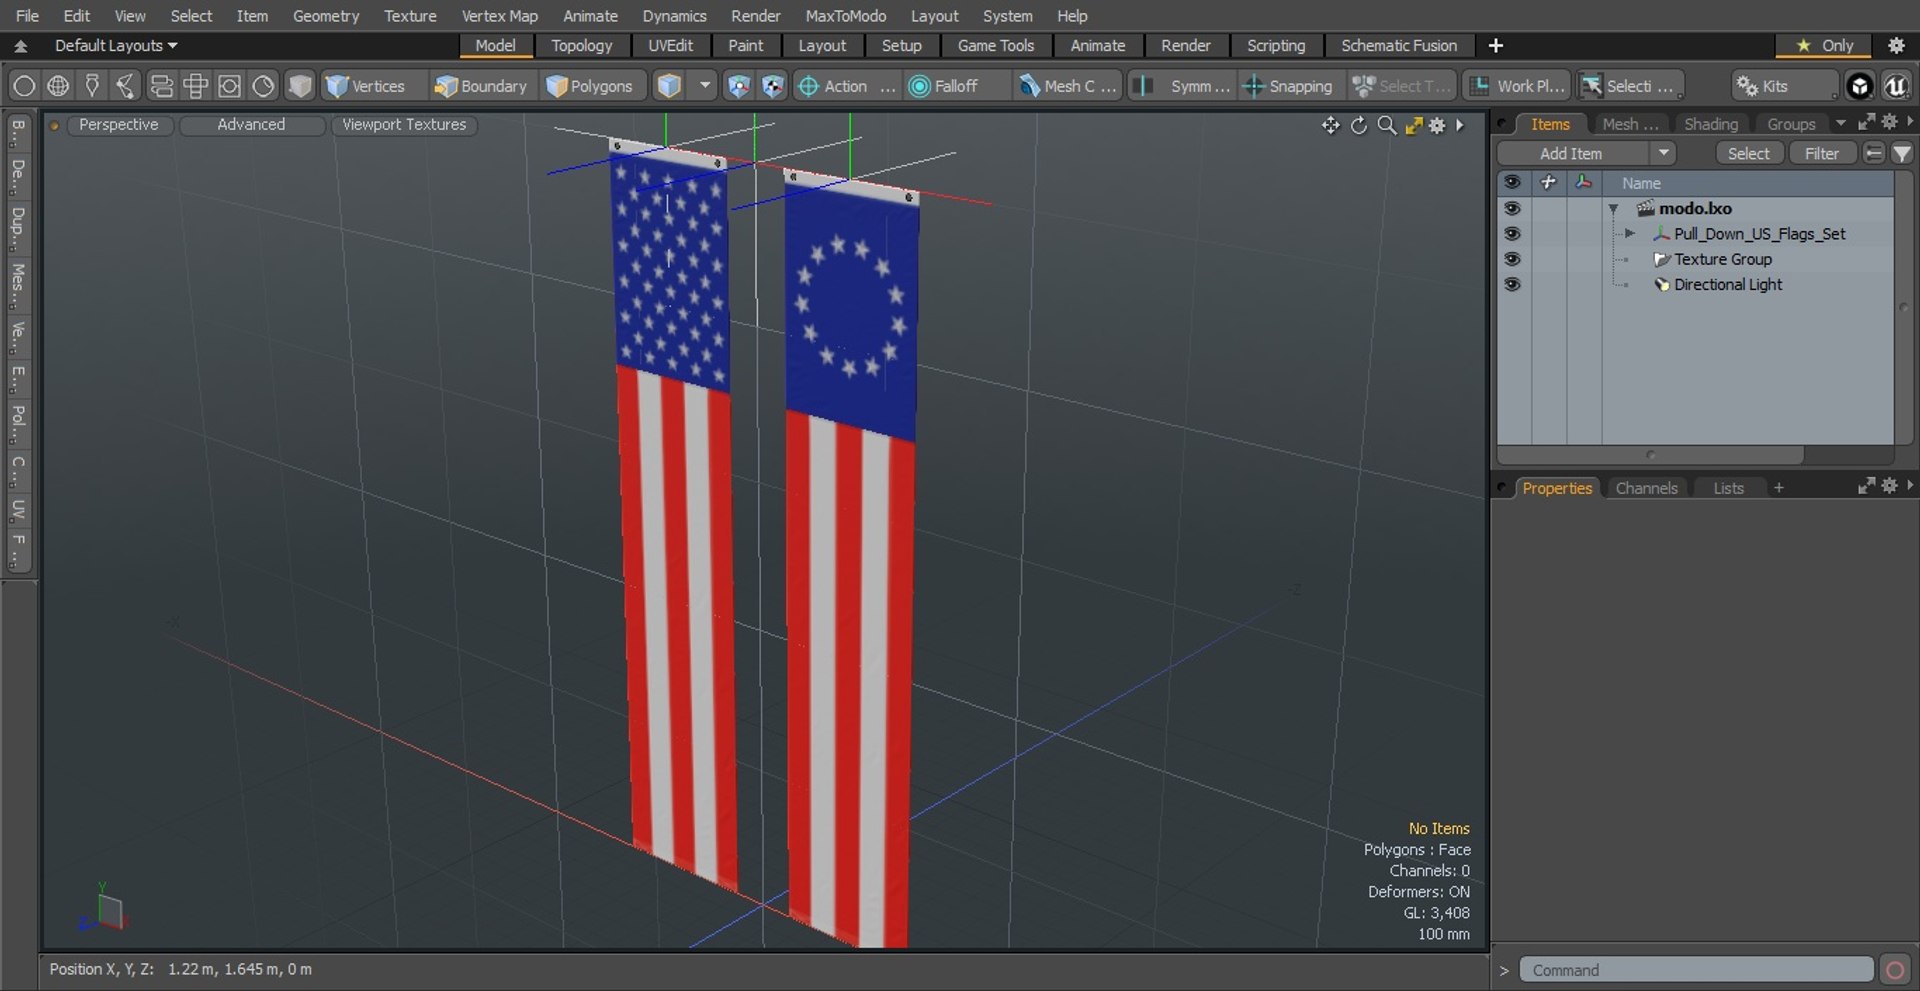Switch to the Game Tools layout tab

click(995, 45)
